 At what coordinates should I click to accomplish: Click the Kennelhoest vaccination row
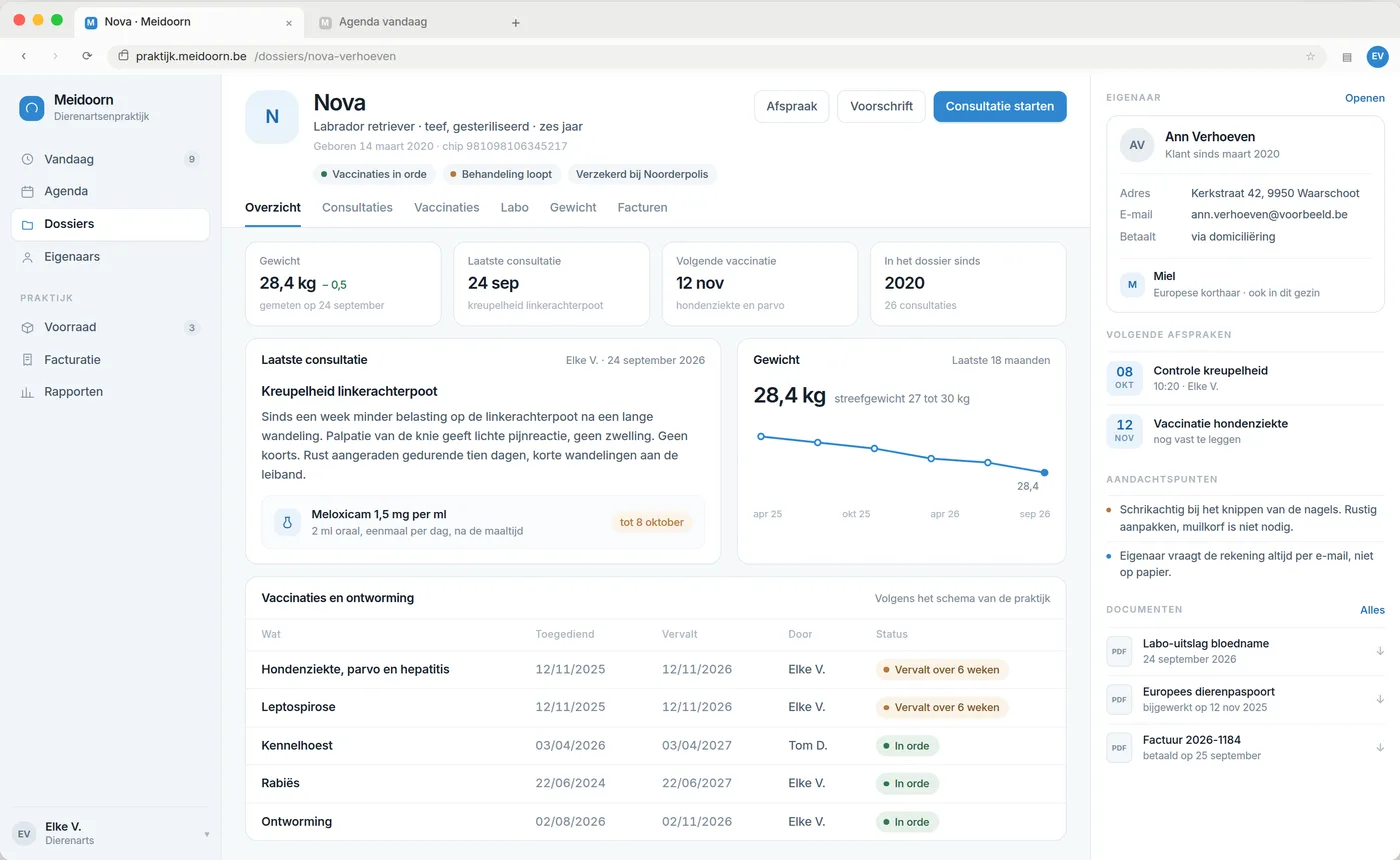point(655,745)
